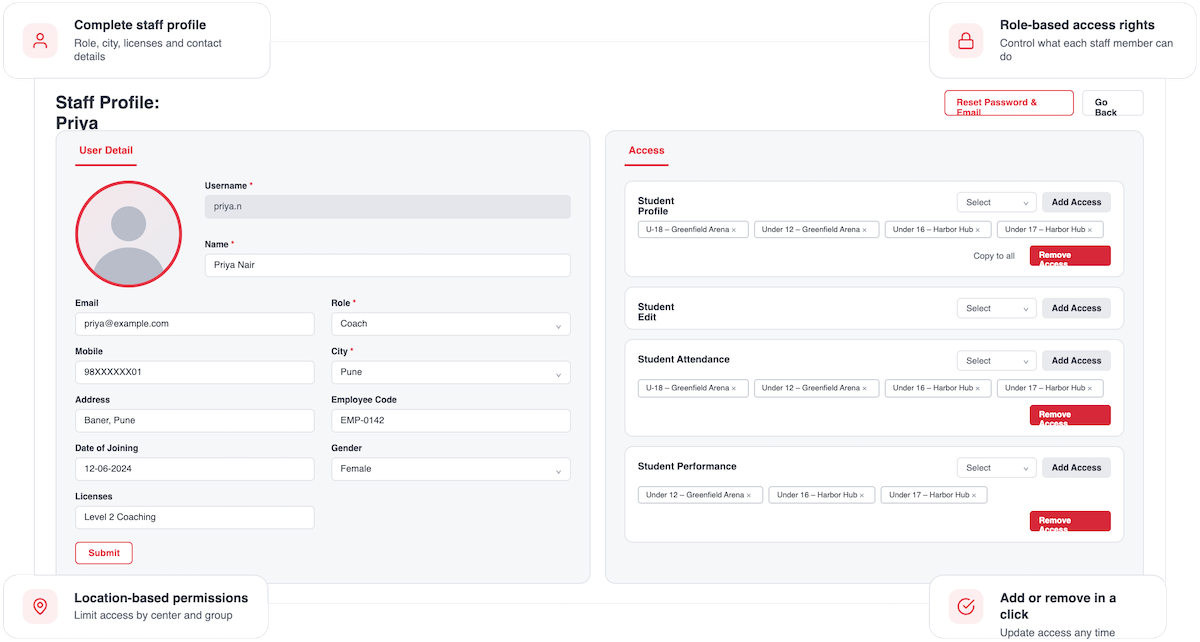Click the checkmark circle icon on Add or remove card
The width and height of the screenshot is (1200, 642).
(x=966, y=606)
